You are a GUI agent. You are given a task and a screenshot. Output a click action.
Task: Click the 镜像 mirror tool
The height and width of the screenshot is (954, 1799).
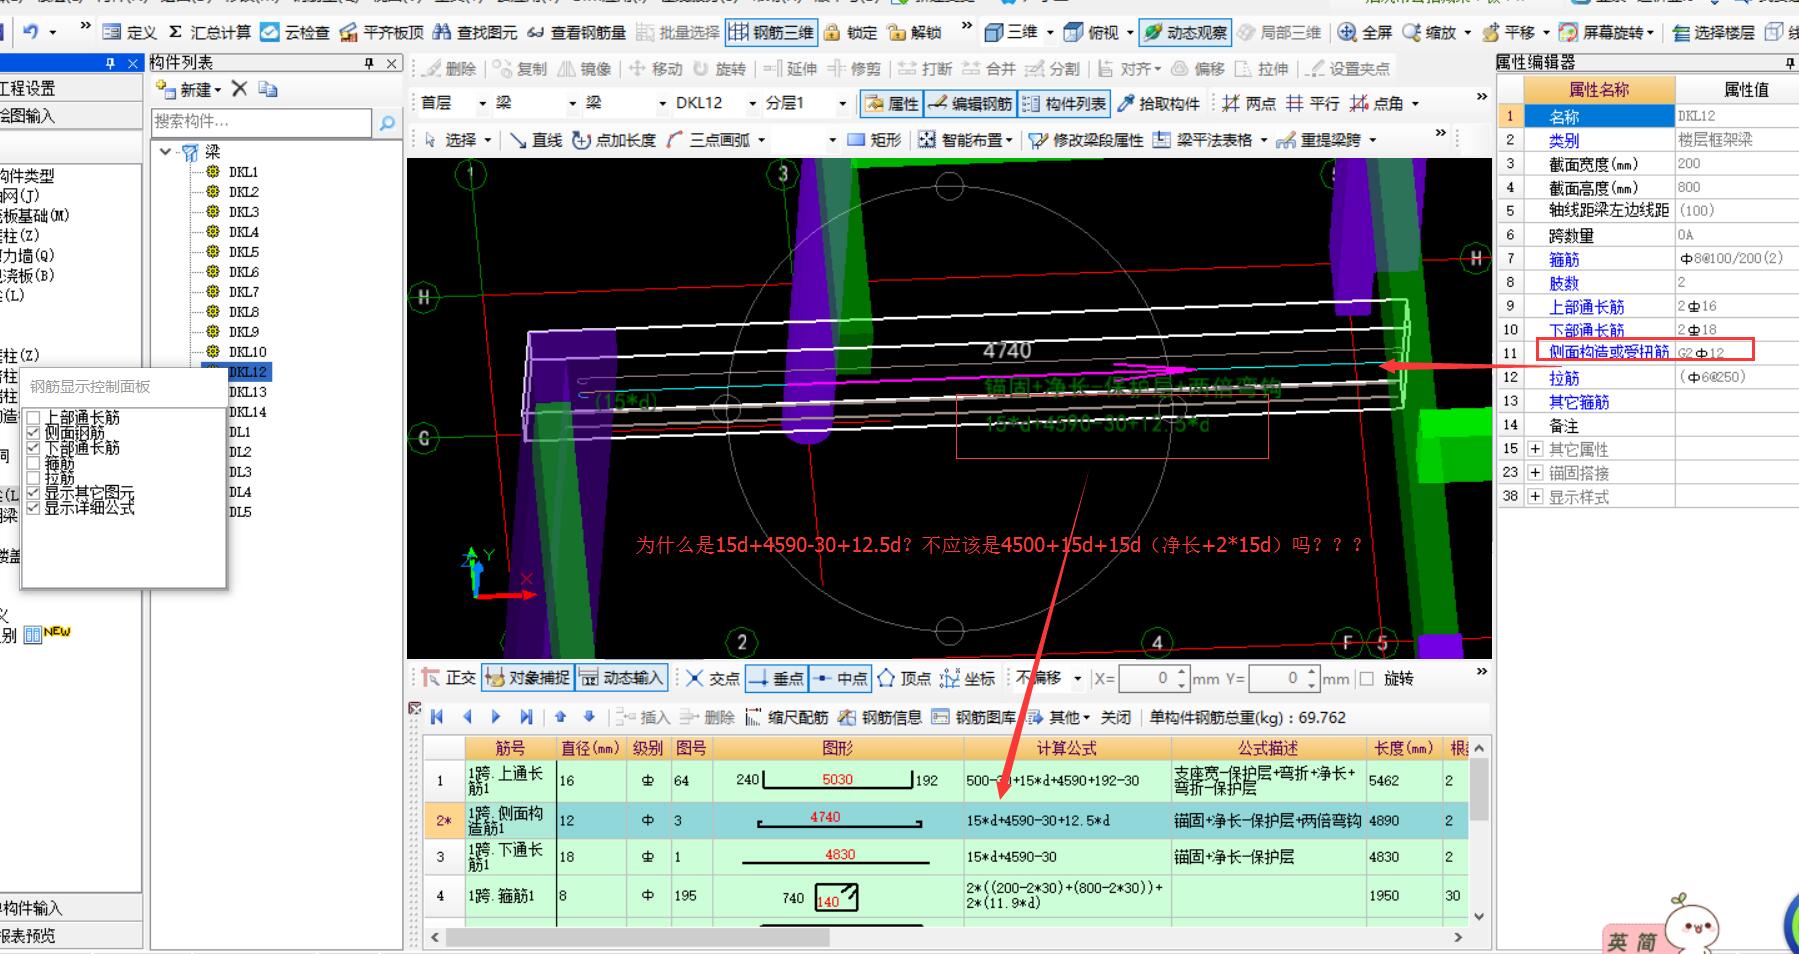point(584,69)
